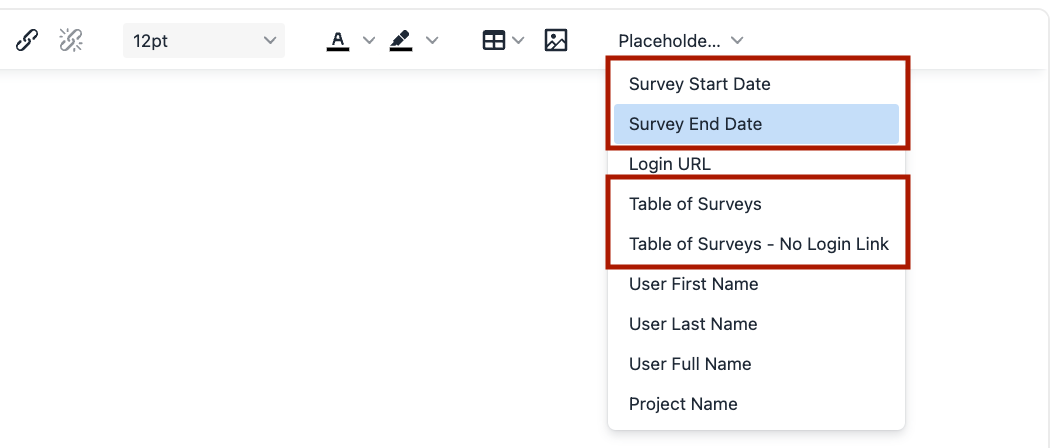Viewport: 1064px width, 448px height.
Task: Click the insert link icon
Action: (26, 41)
